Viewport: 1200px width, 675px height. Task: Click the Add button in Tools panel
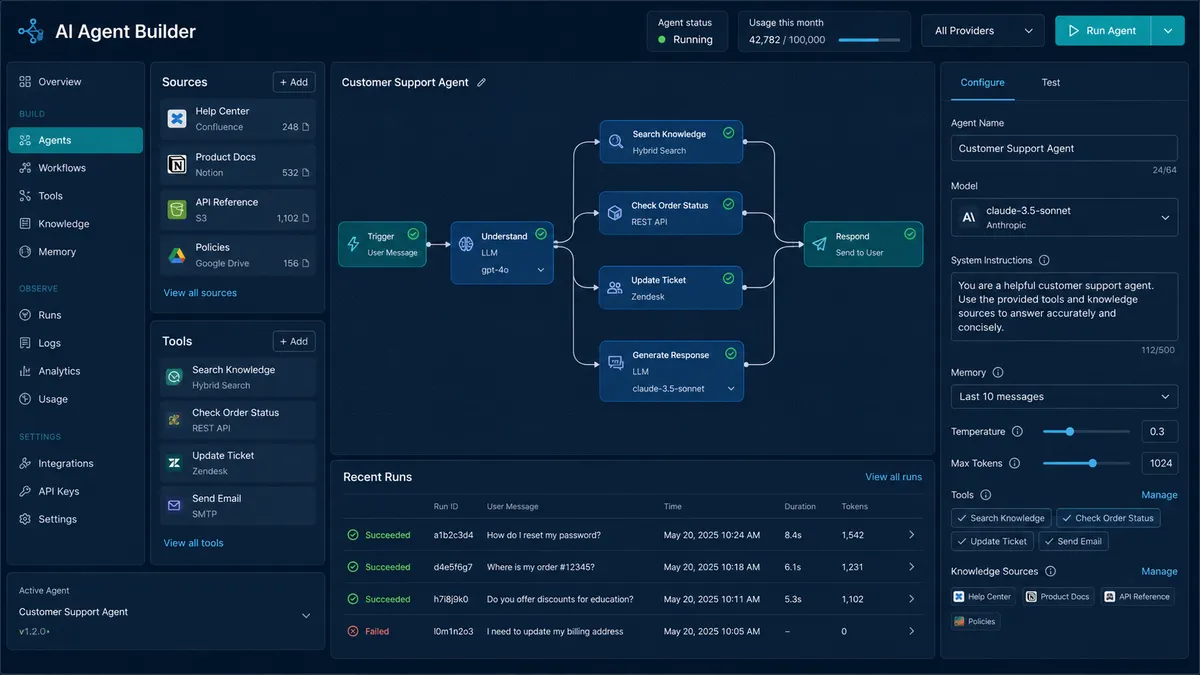pos(294,341)
